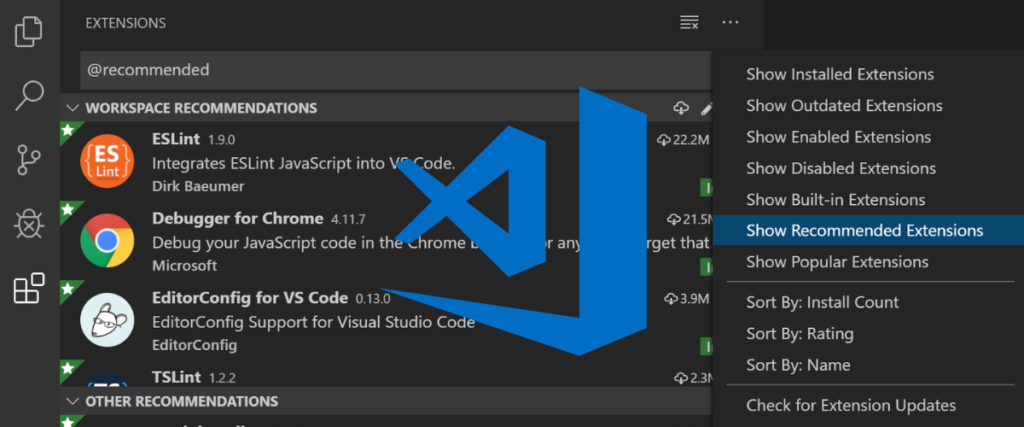Choose Check for Extension Updates

click(851, 405)
